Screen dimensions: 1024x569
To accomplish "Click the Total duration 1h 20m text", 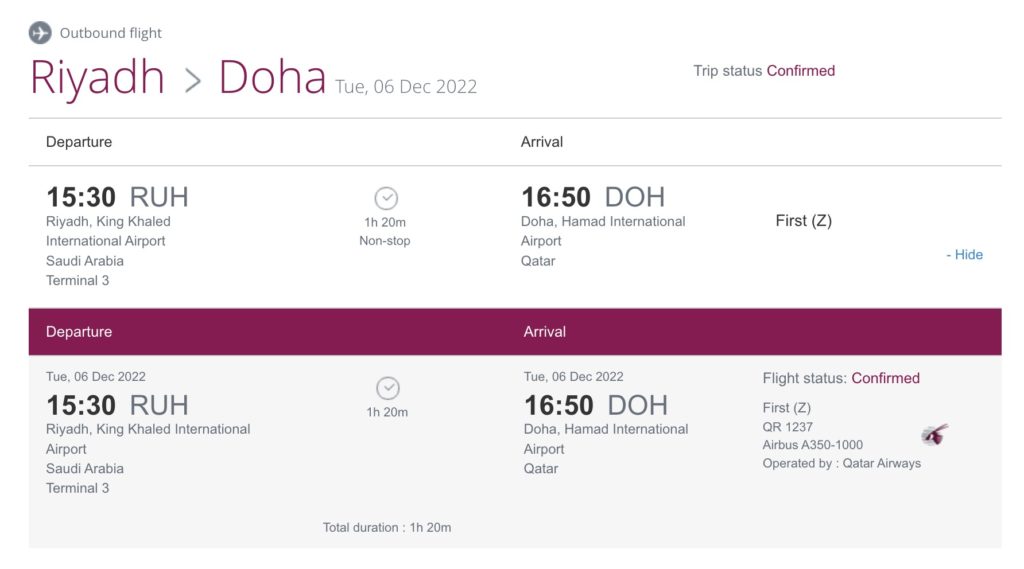I will (x=387, y=527).
